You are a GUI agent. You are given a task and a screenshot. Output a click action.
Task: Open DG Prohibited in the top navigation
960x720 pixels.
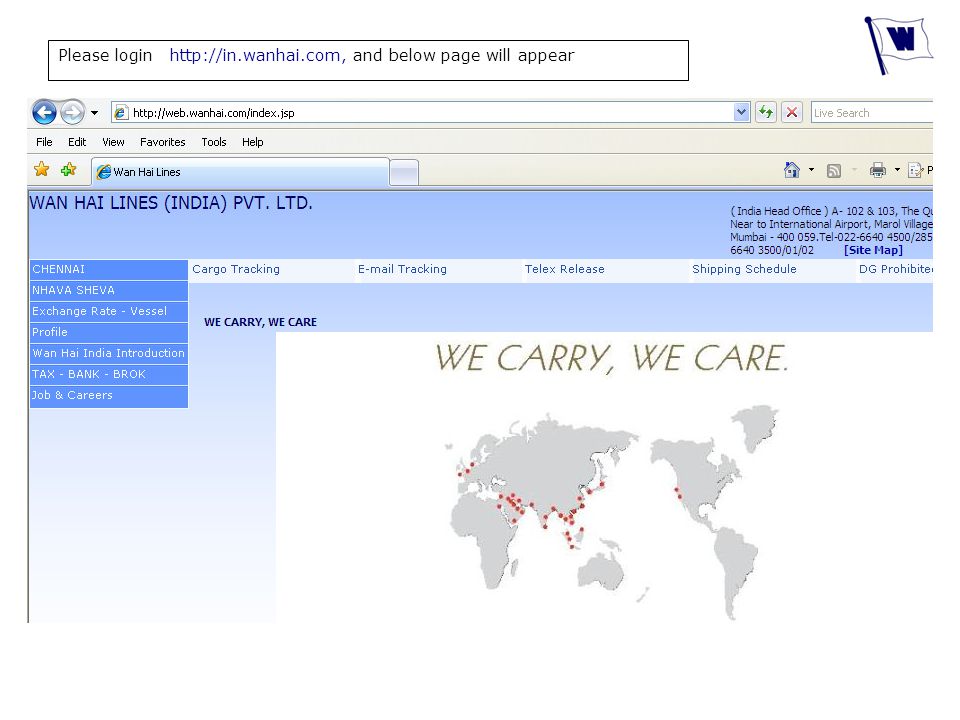[896, 269]
